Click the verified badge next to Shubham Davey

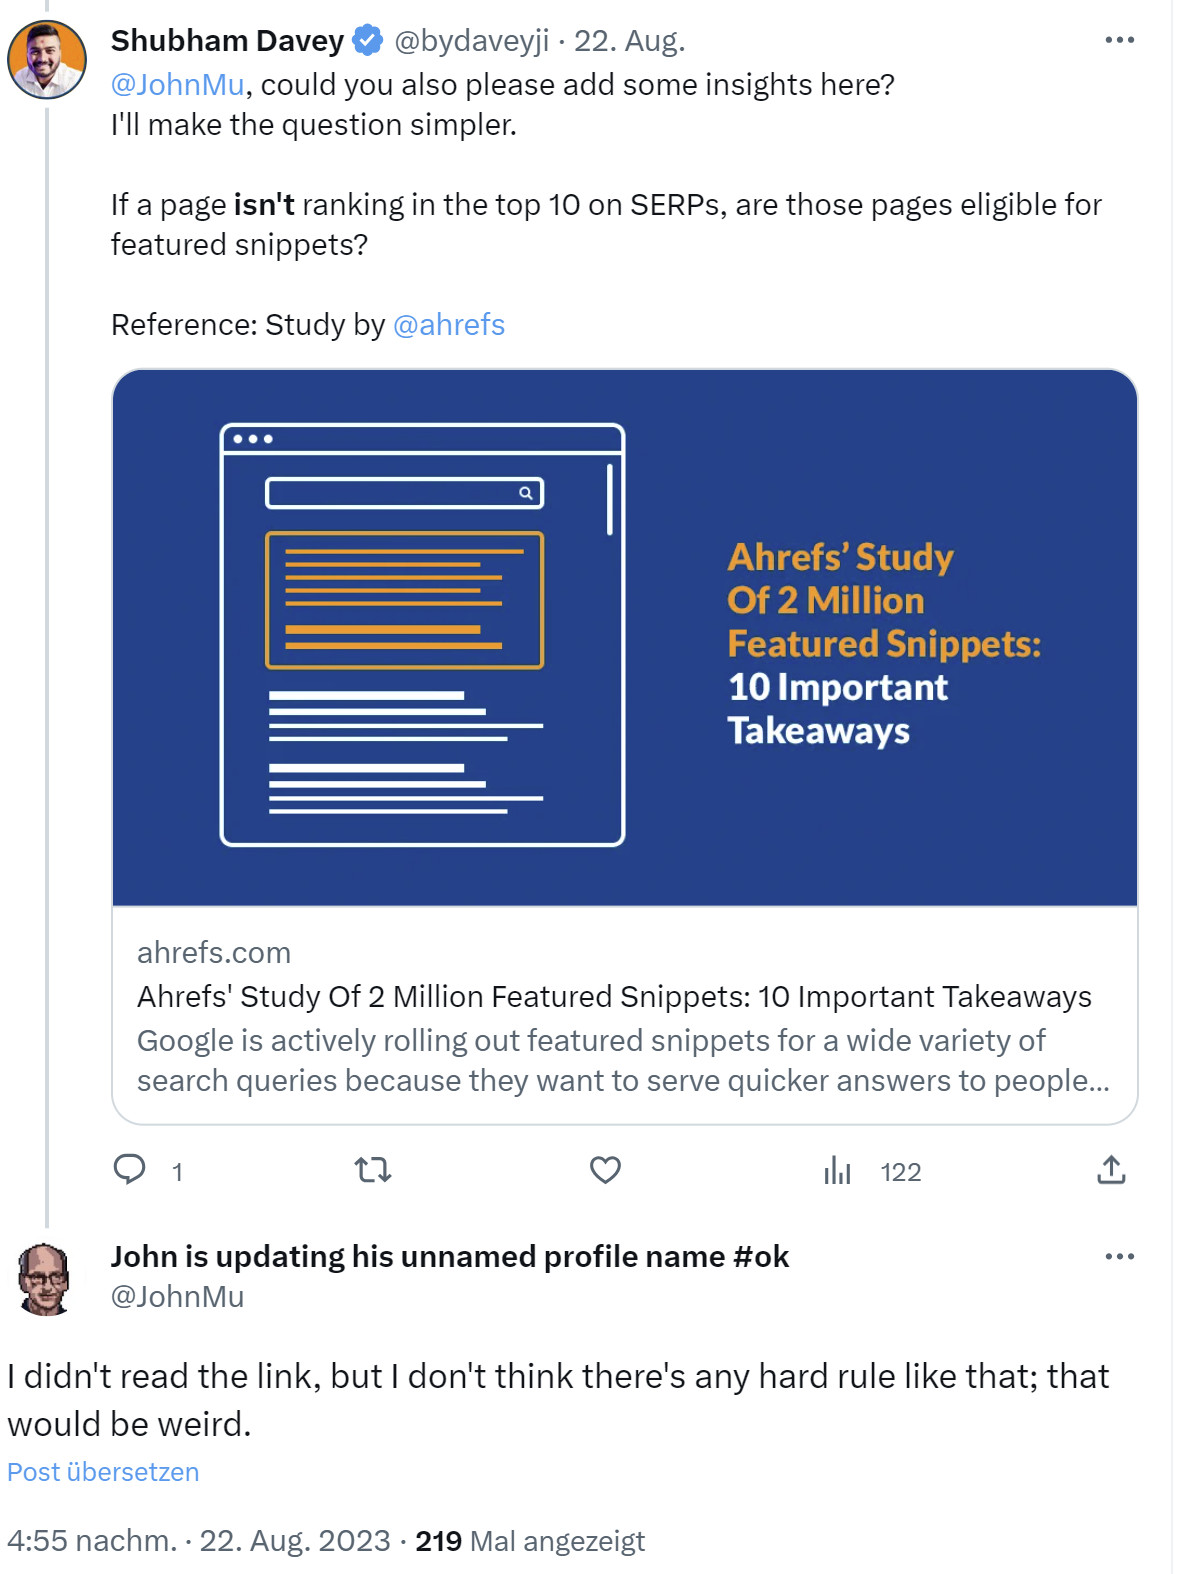[x=367, y=40]
